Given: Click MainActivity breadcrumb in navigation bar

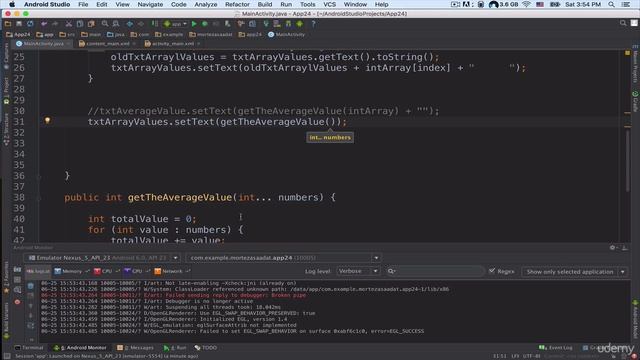Looking at the screenshot, I should pos(286,35).
